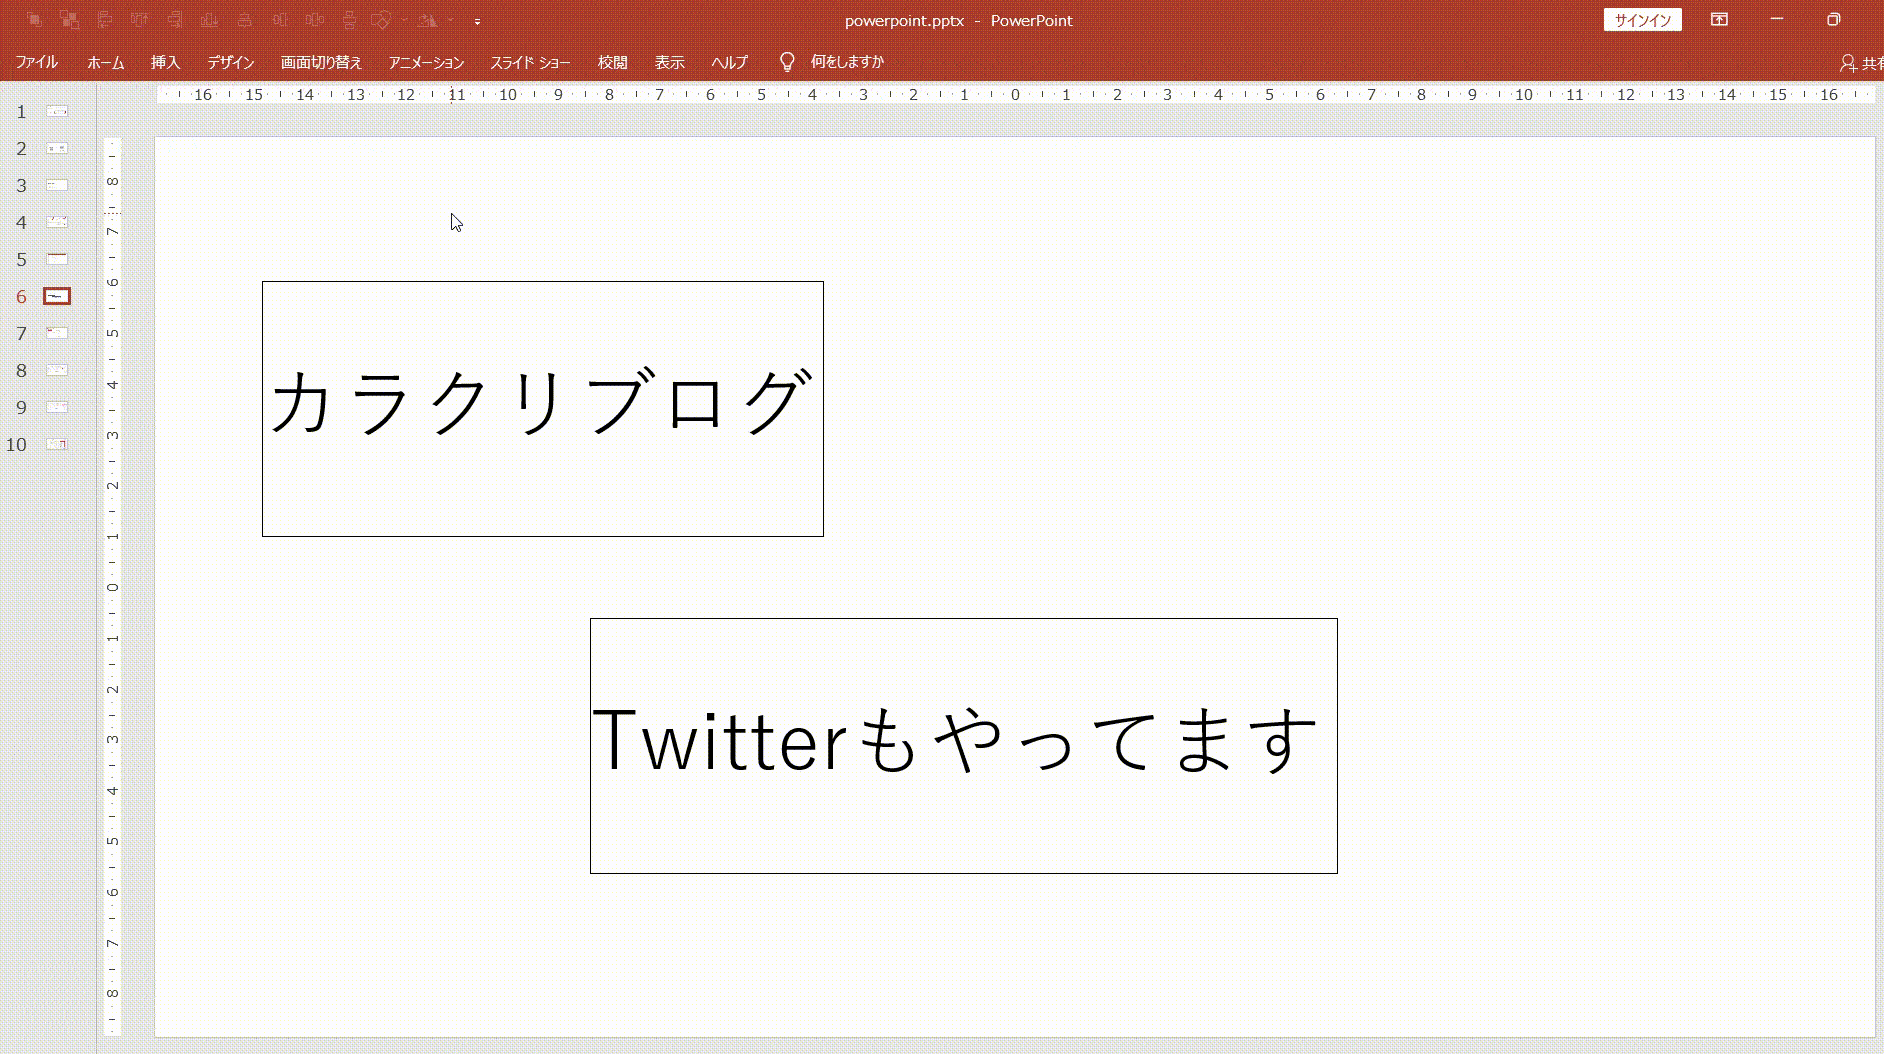Open the 挿入 ribbon tab
The image size is (1884, 1054).
165,62
